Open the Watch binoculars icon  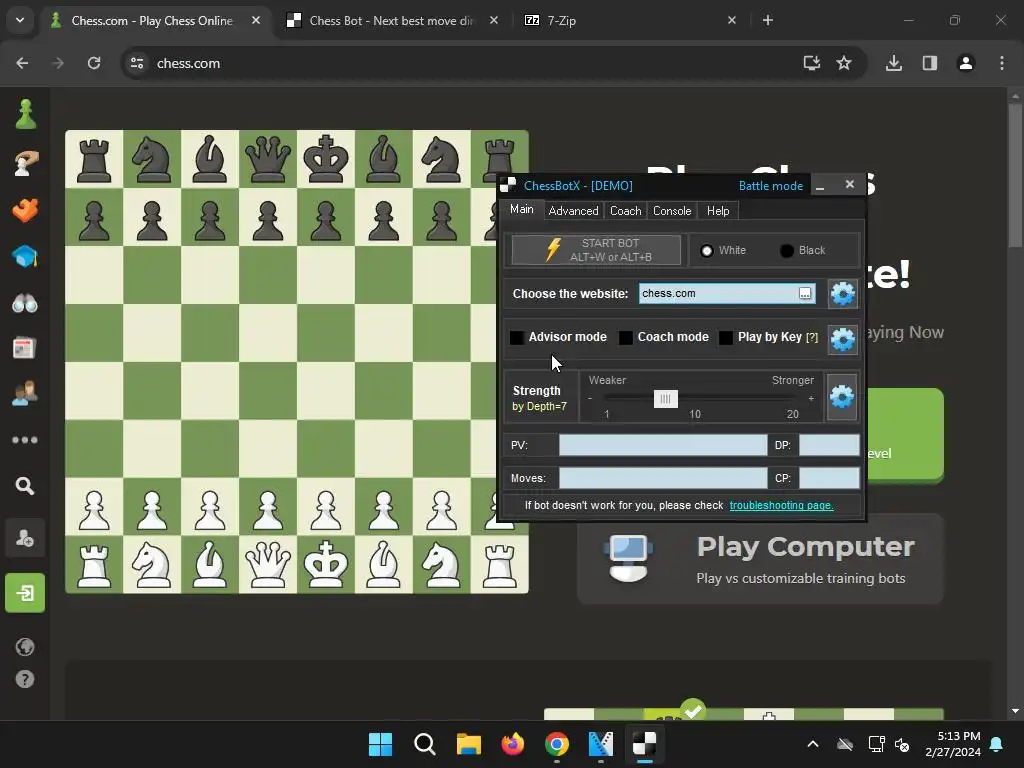coord(25,304)
